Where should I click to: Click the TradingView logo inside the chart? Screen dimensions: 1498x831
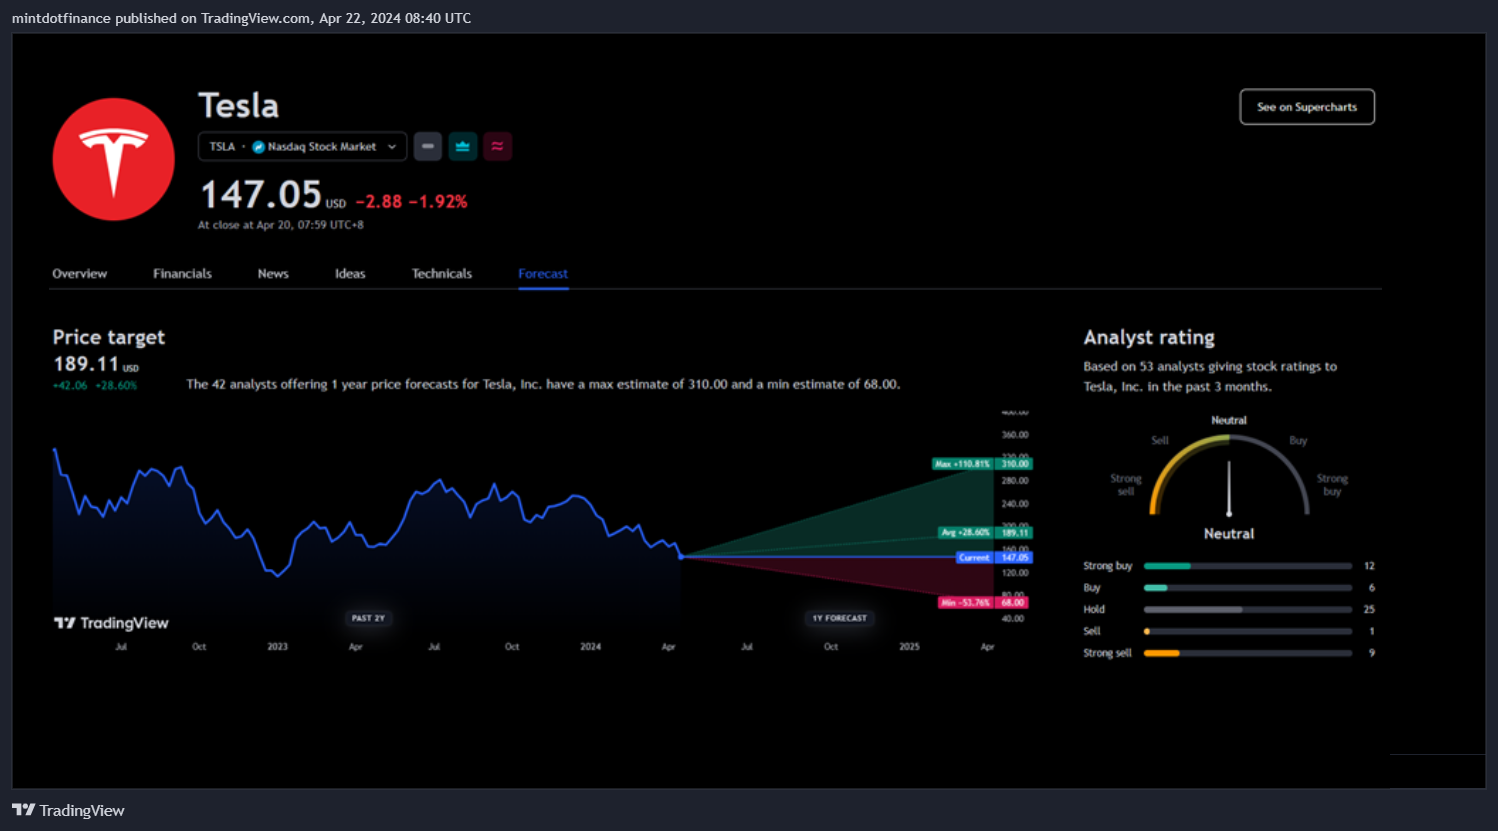coord(111,623)
